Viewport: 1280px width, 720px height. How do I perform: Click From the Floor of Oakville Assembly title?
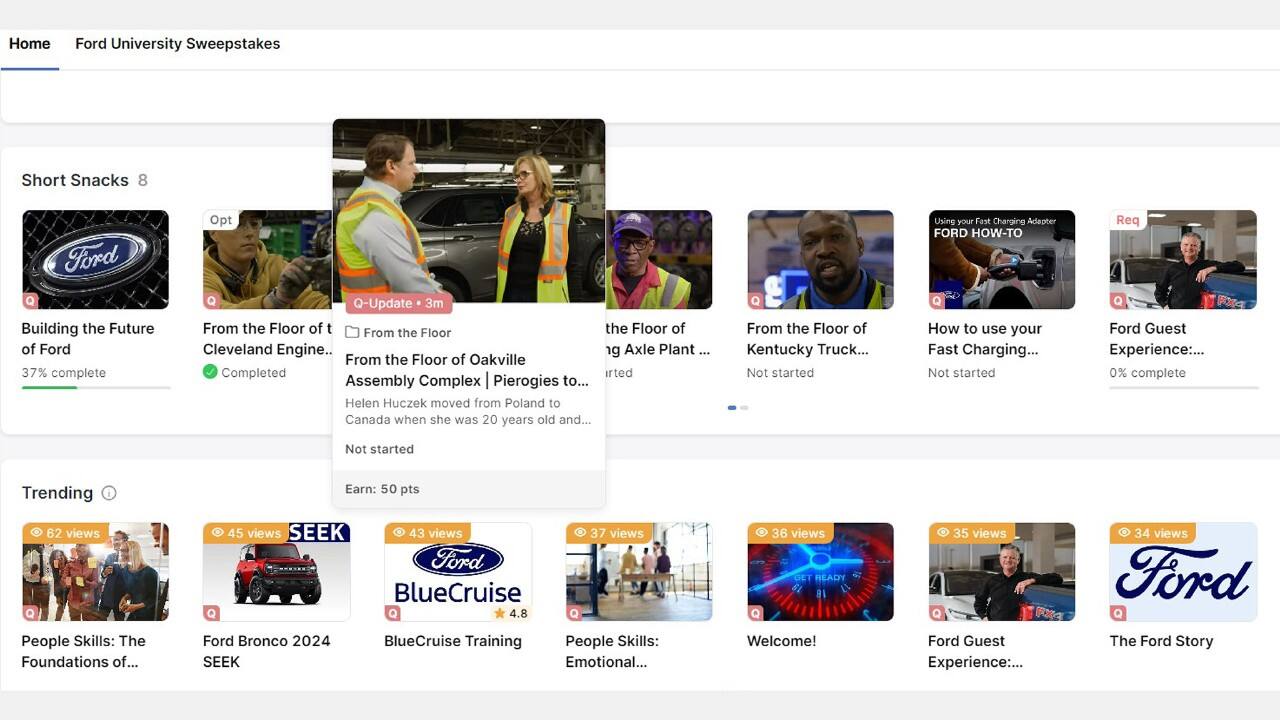click(x=467, y=370)
